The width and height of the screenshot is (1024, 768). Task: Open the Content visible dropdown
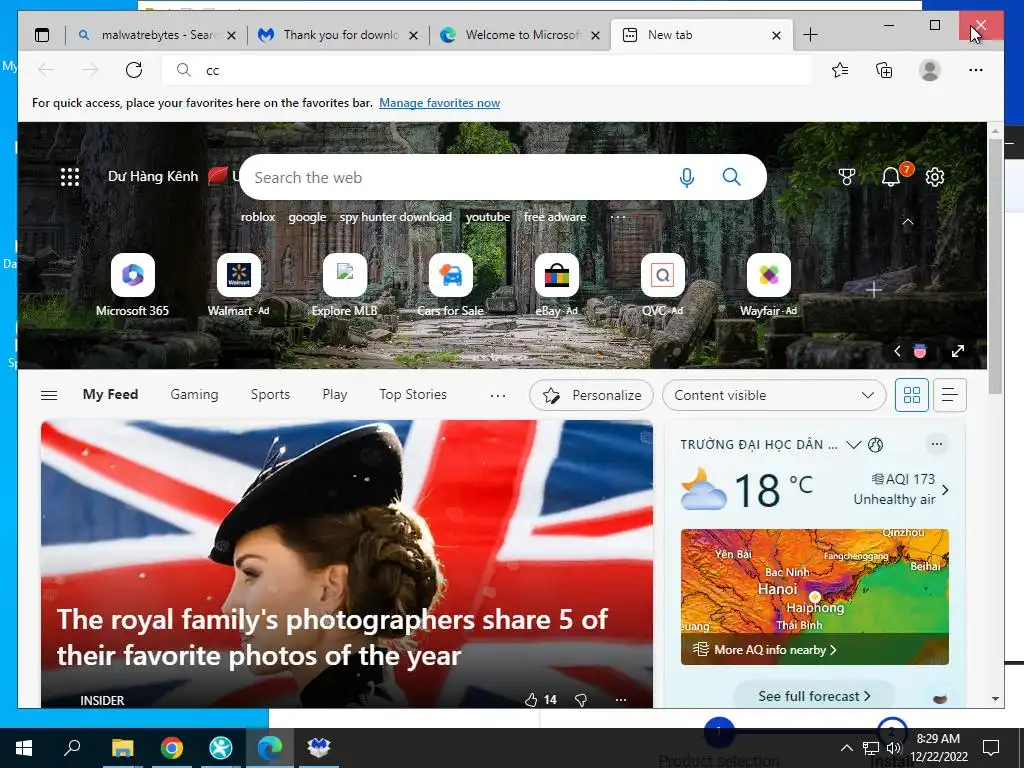[x=774, y=395]
